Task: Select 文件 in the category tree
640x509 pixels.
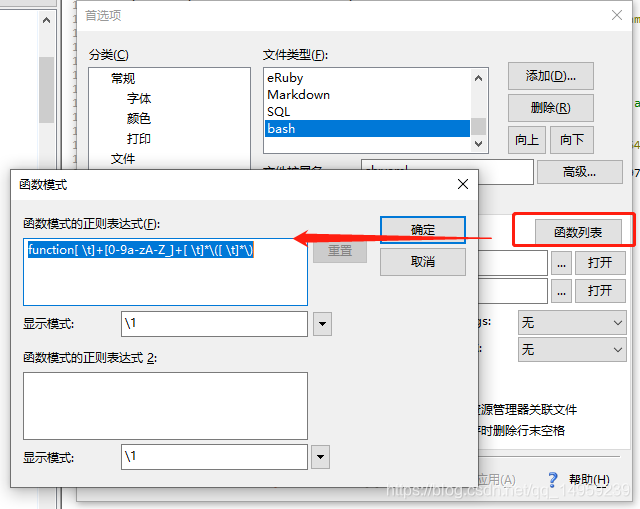Action: [x=123, y=159]
